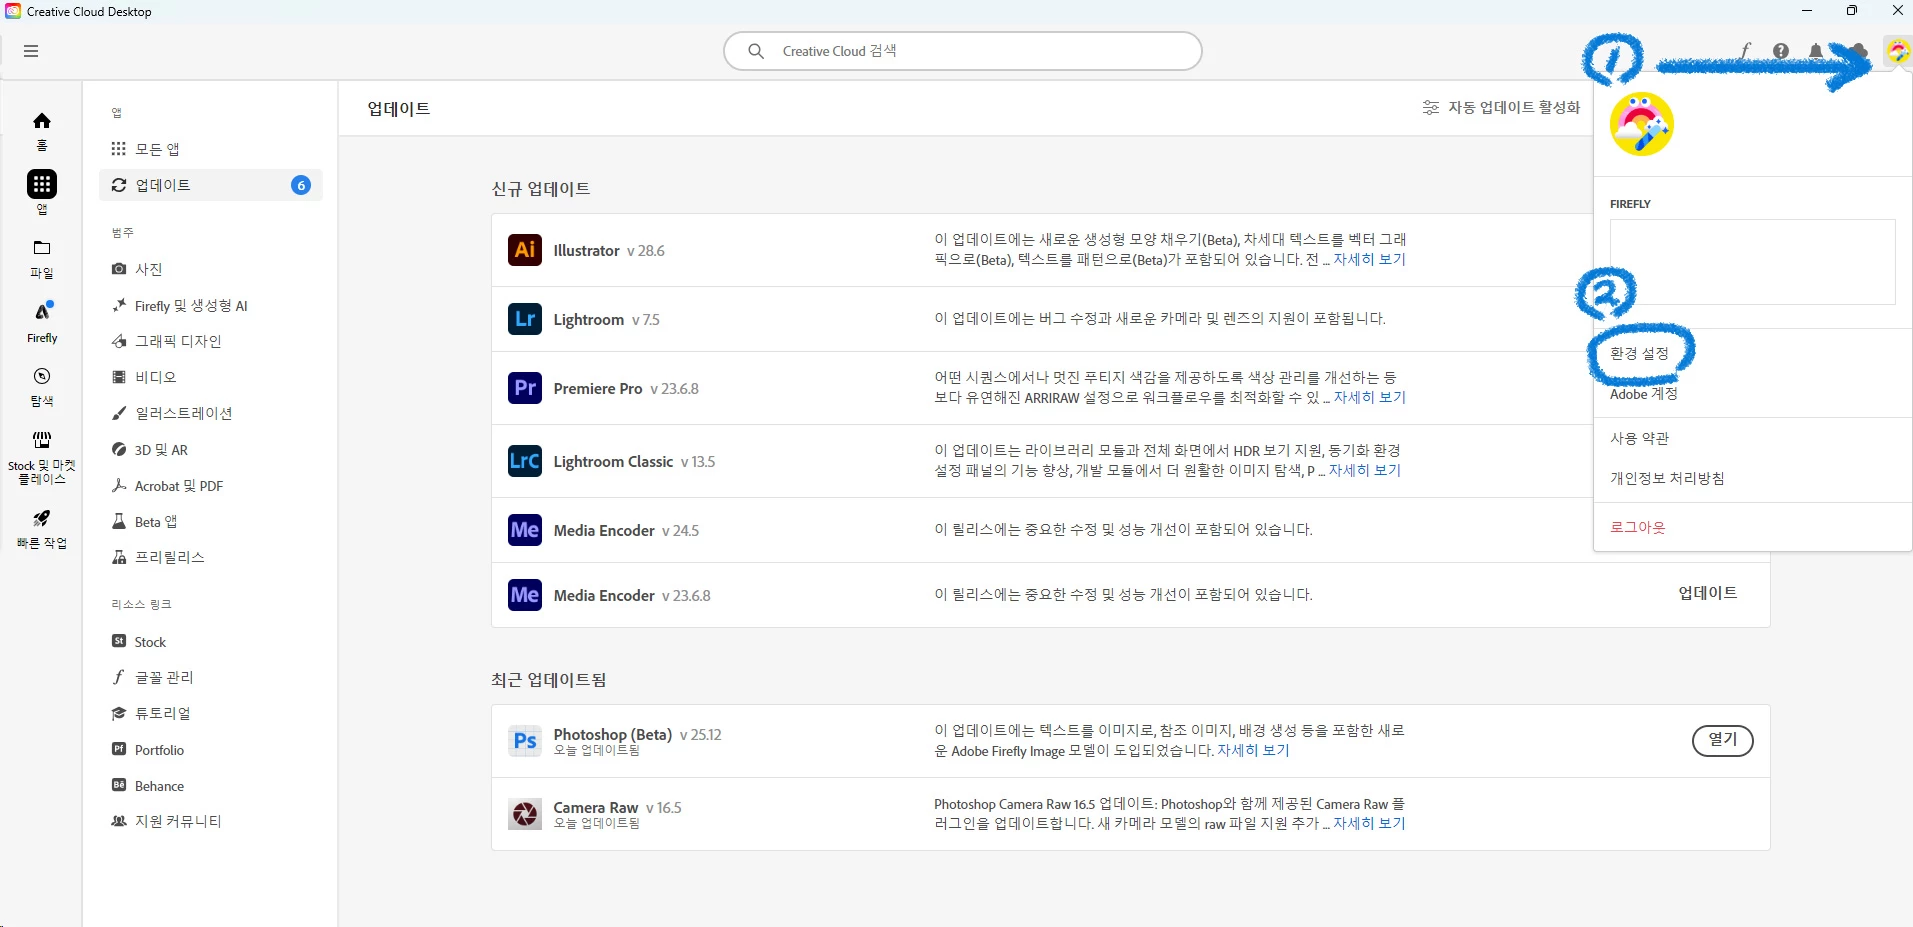Select 3D 및 AR category

pos(211,449)
